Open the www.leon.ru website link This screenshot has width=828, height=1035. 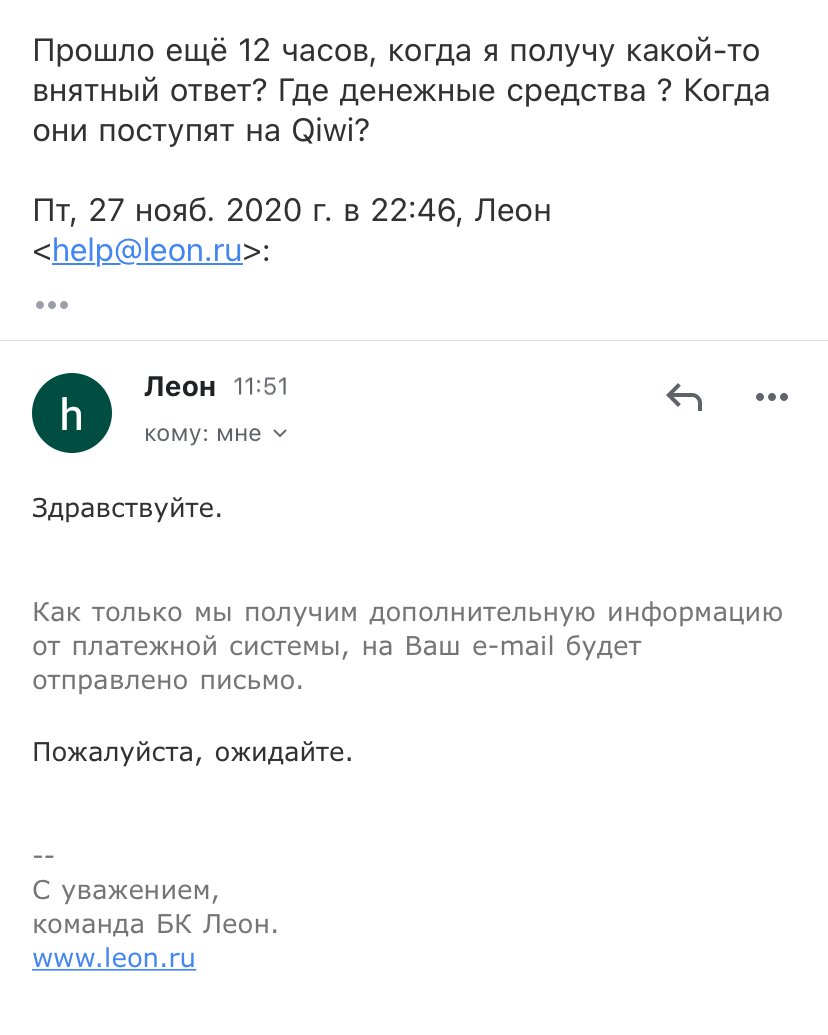(x=114, y=959)
